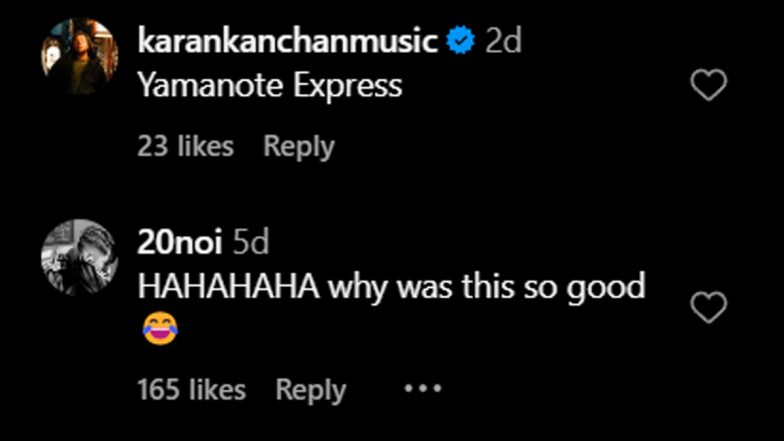Tap the heart on 20noi's comment
Viewport: 784px width, 441px height.
point(709,307)
